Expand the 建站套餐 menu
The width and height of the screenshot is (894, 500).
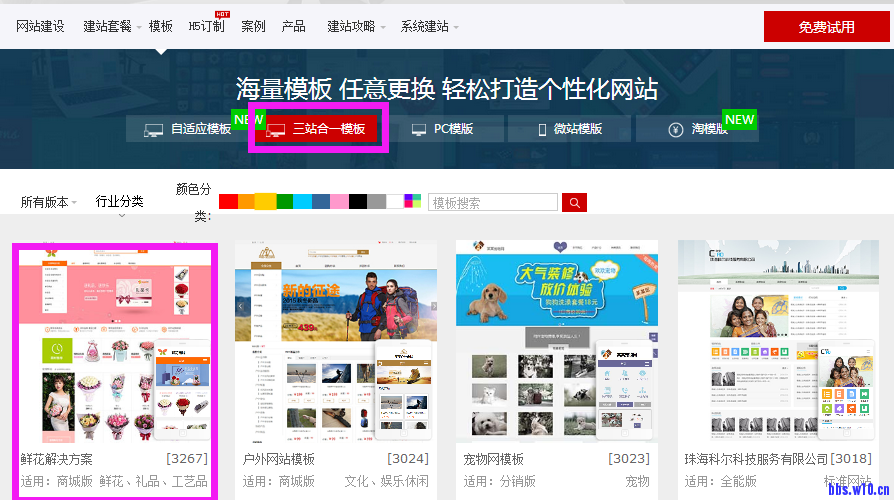point(112,27)
